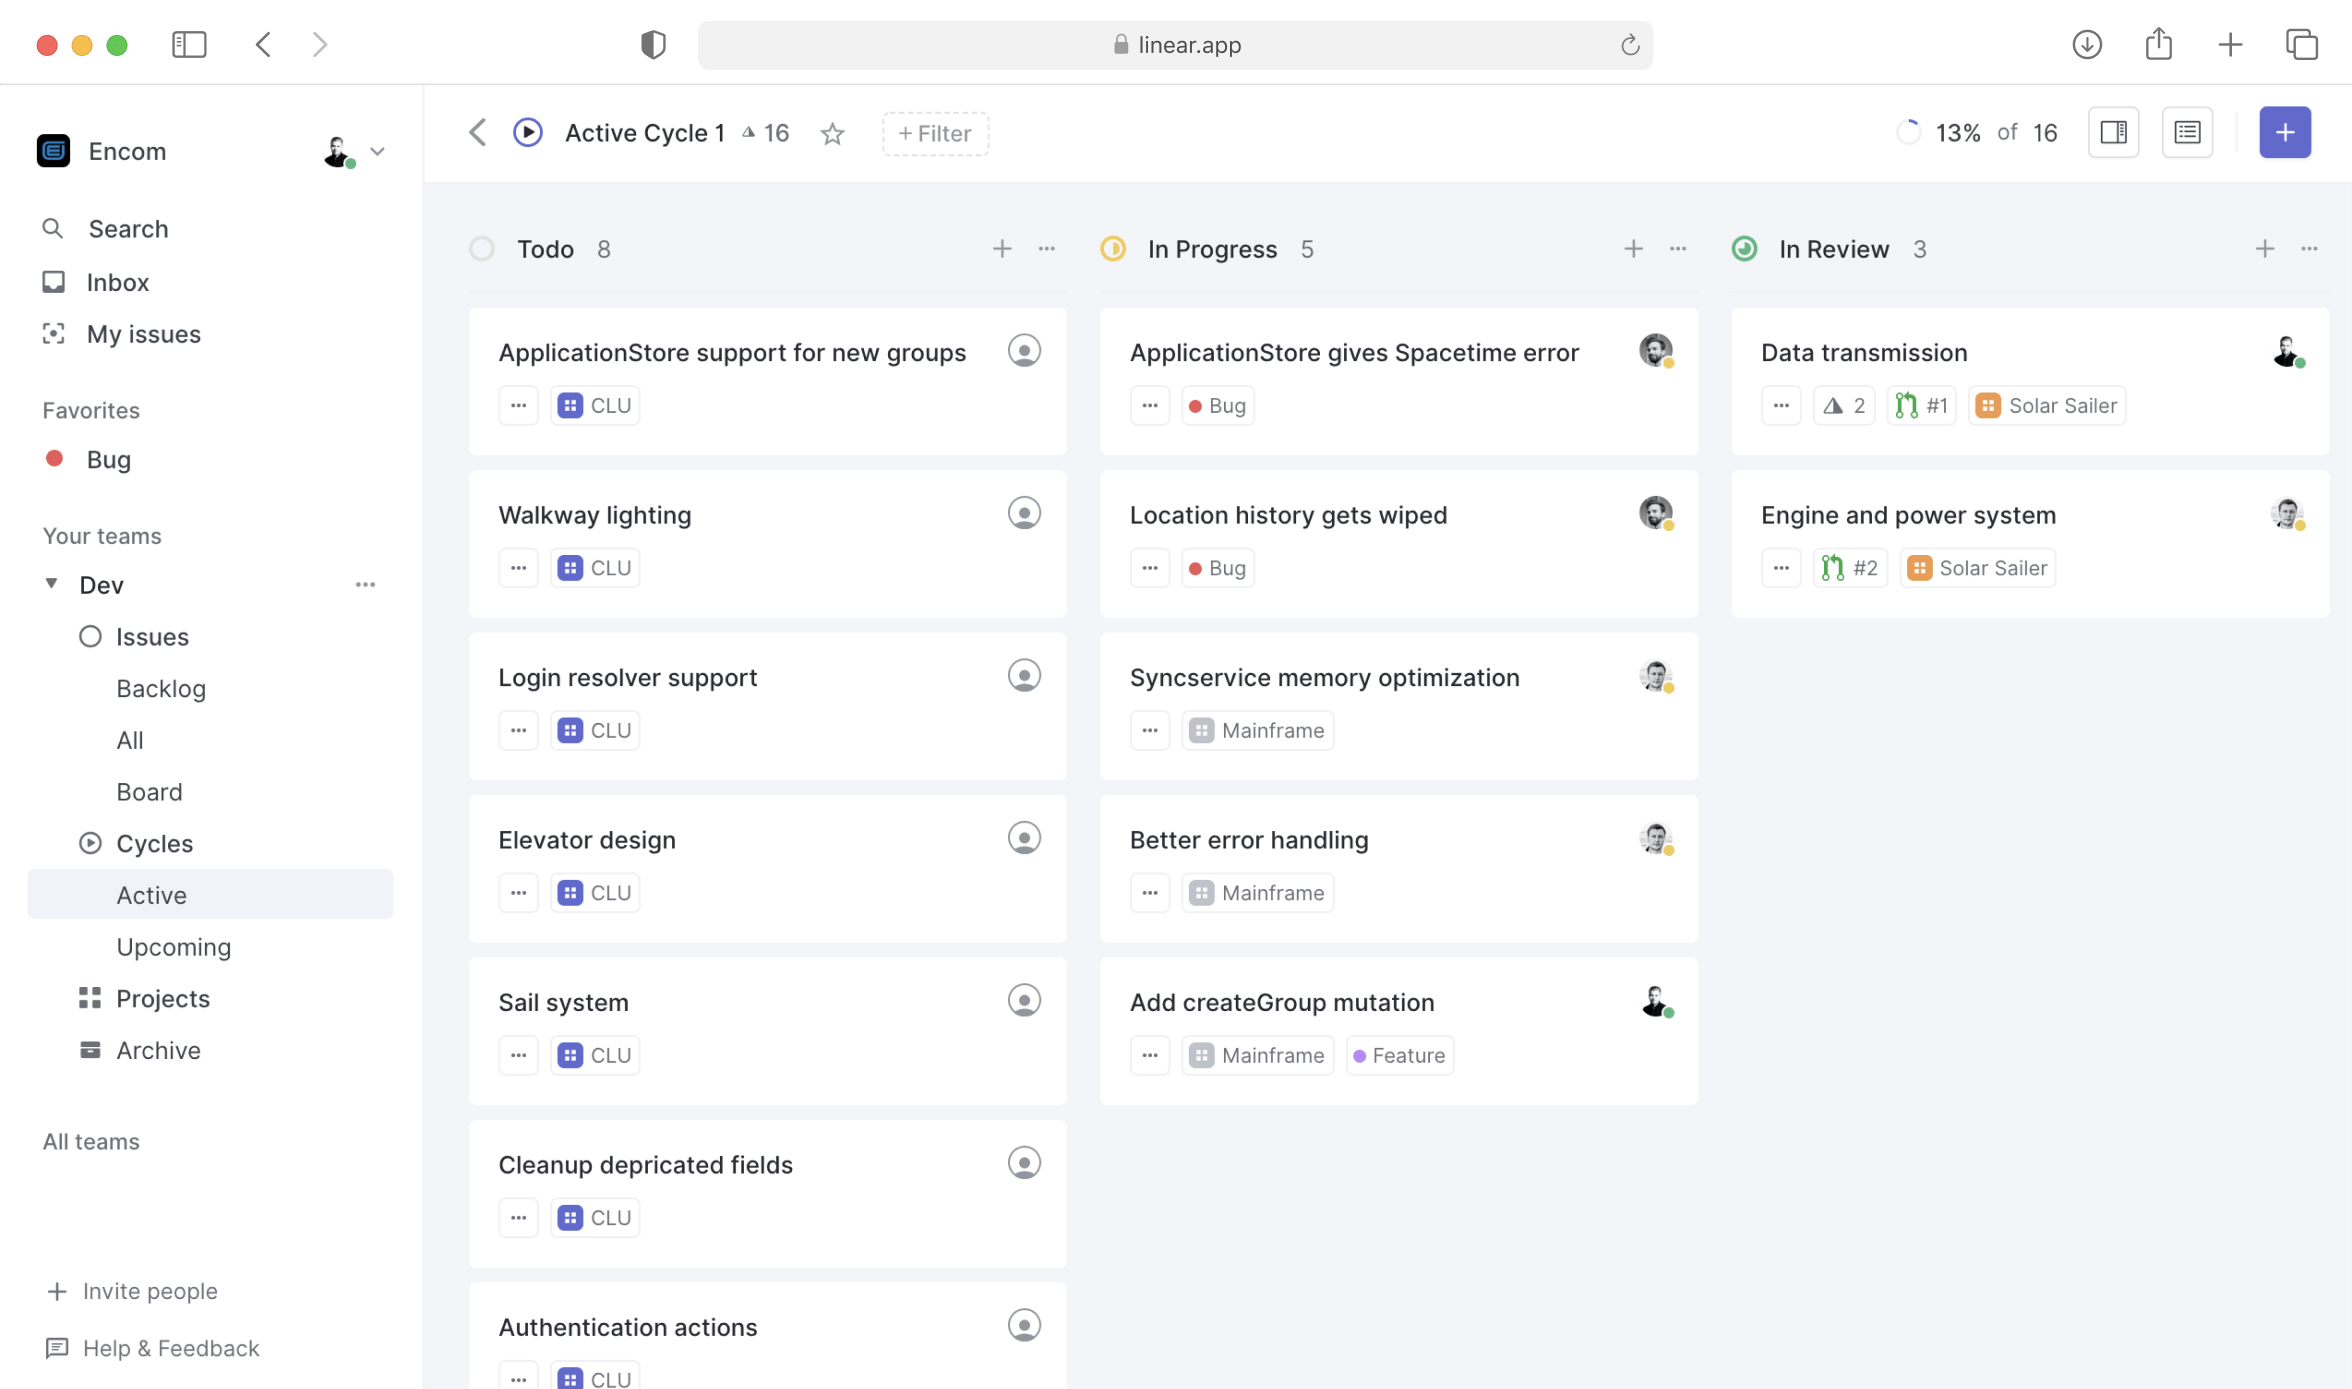The width and height of the screenshot is (2352, 1389).
Task: Click All teams heading
Action: (91, 1142)
